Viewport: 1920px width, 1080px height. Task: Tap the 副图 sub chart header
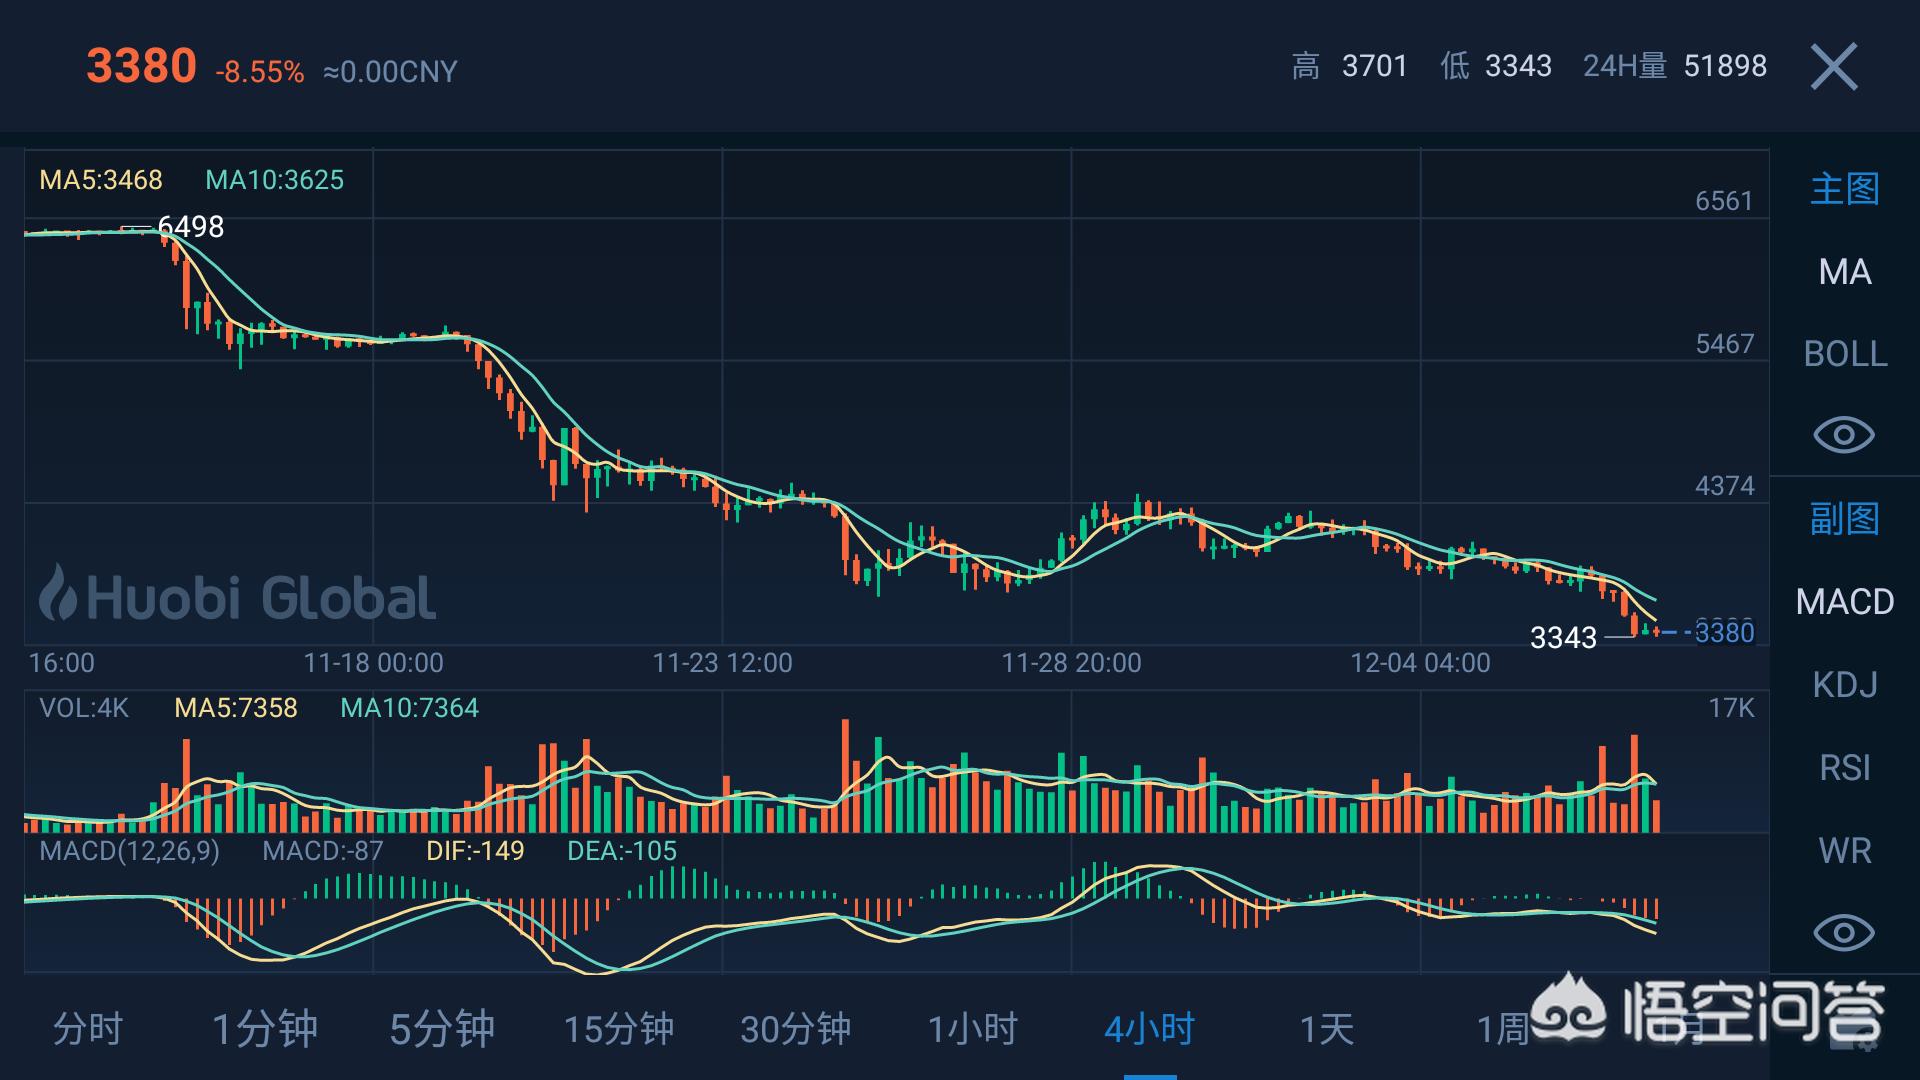click(x=1844, y=519)
